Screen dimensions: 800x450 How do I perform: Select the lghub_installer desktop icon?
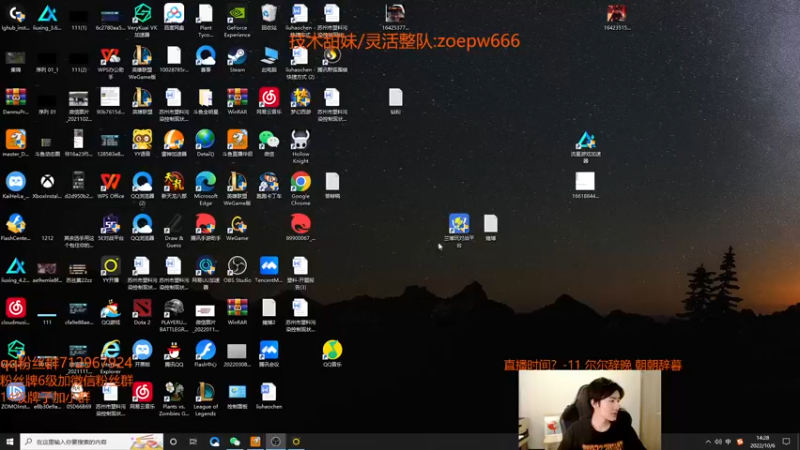(15, 17)
